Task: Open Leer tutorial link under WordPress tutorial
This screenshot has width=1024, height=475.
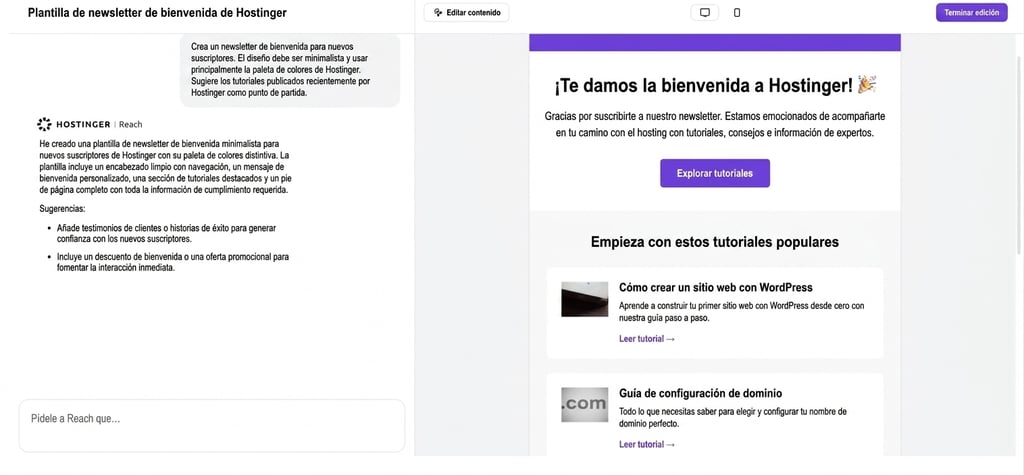Action: coord(647,338)
